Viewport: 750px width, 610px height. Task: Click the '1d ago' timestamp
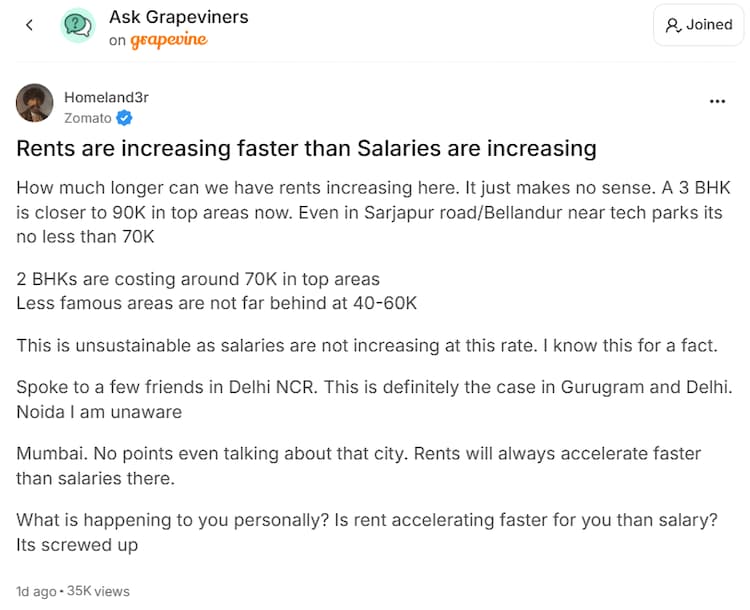point(36,591)
